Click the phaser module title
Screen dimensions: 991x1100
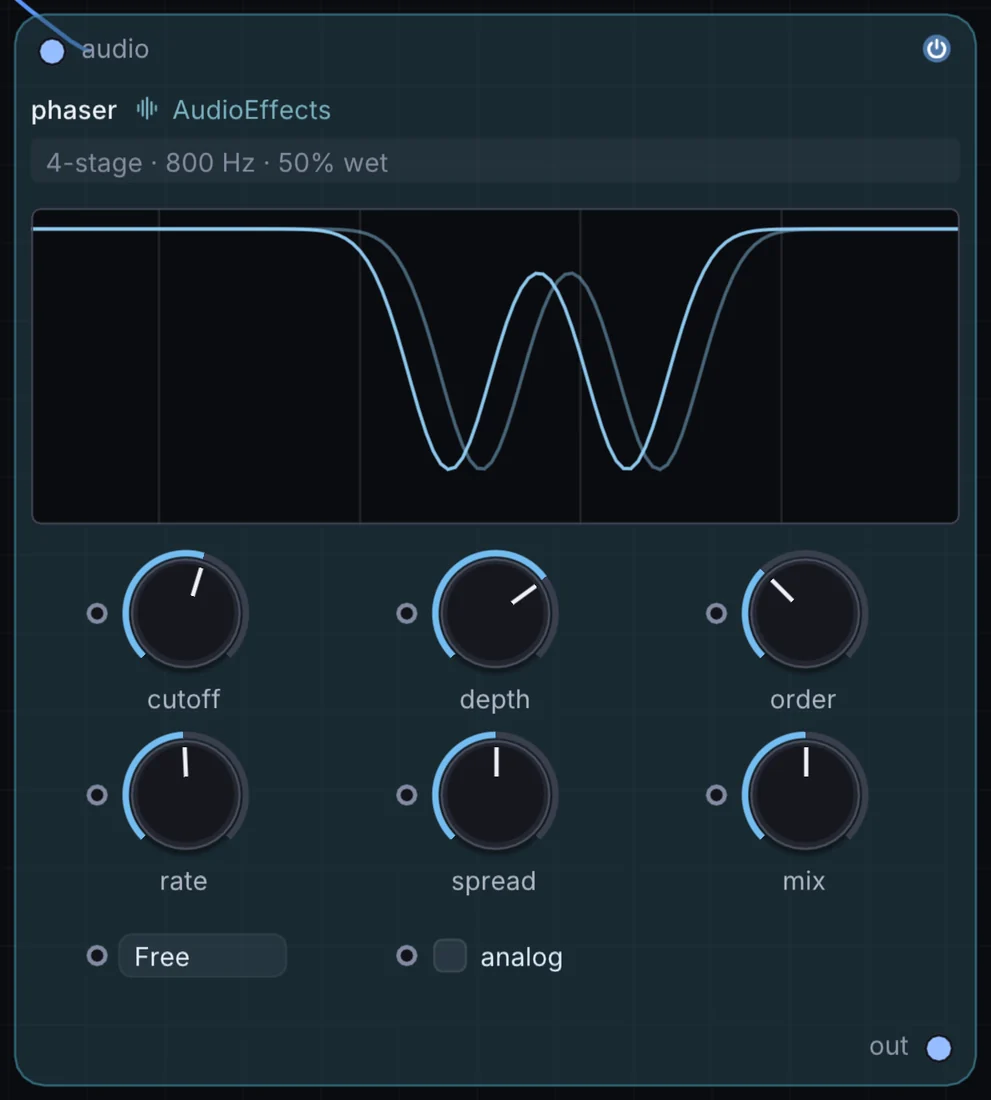(74, 110)
